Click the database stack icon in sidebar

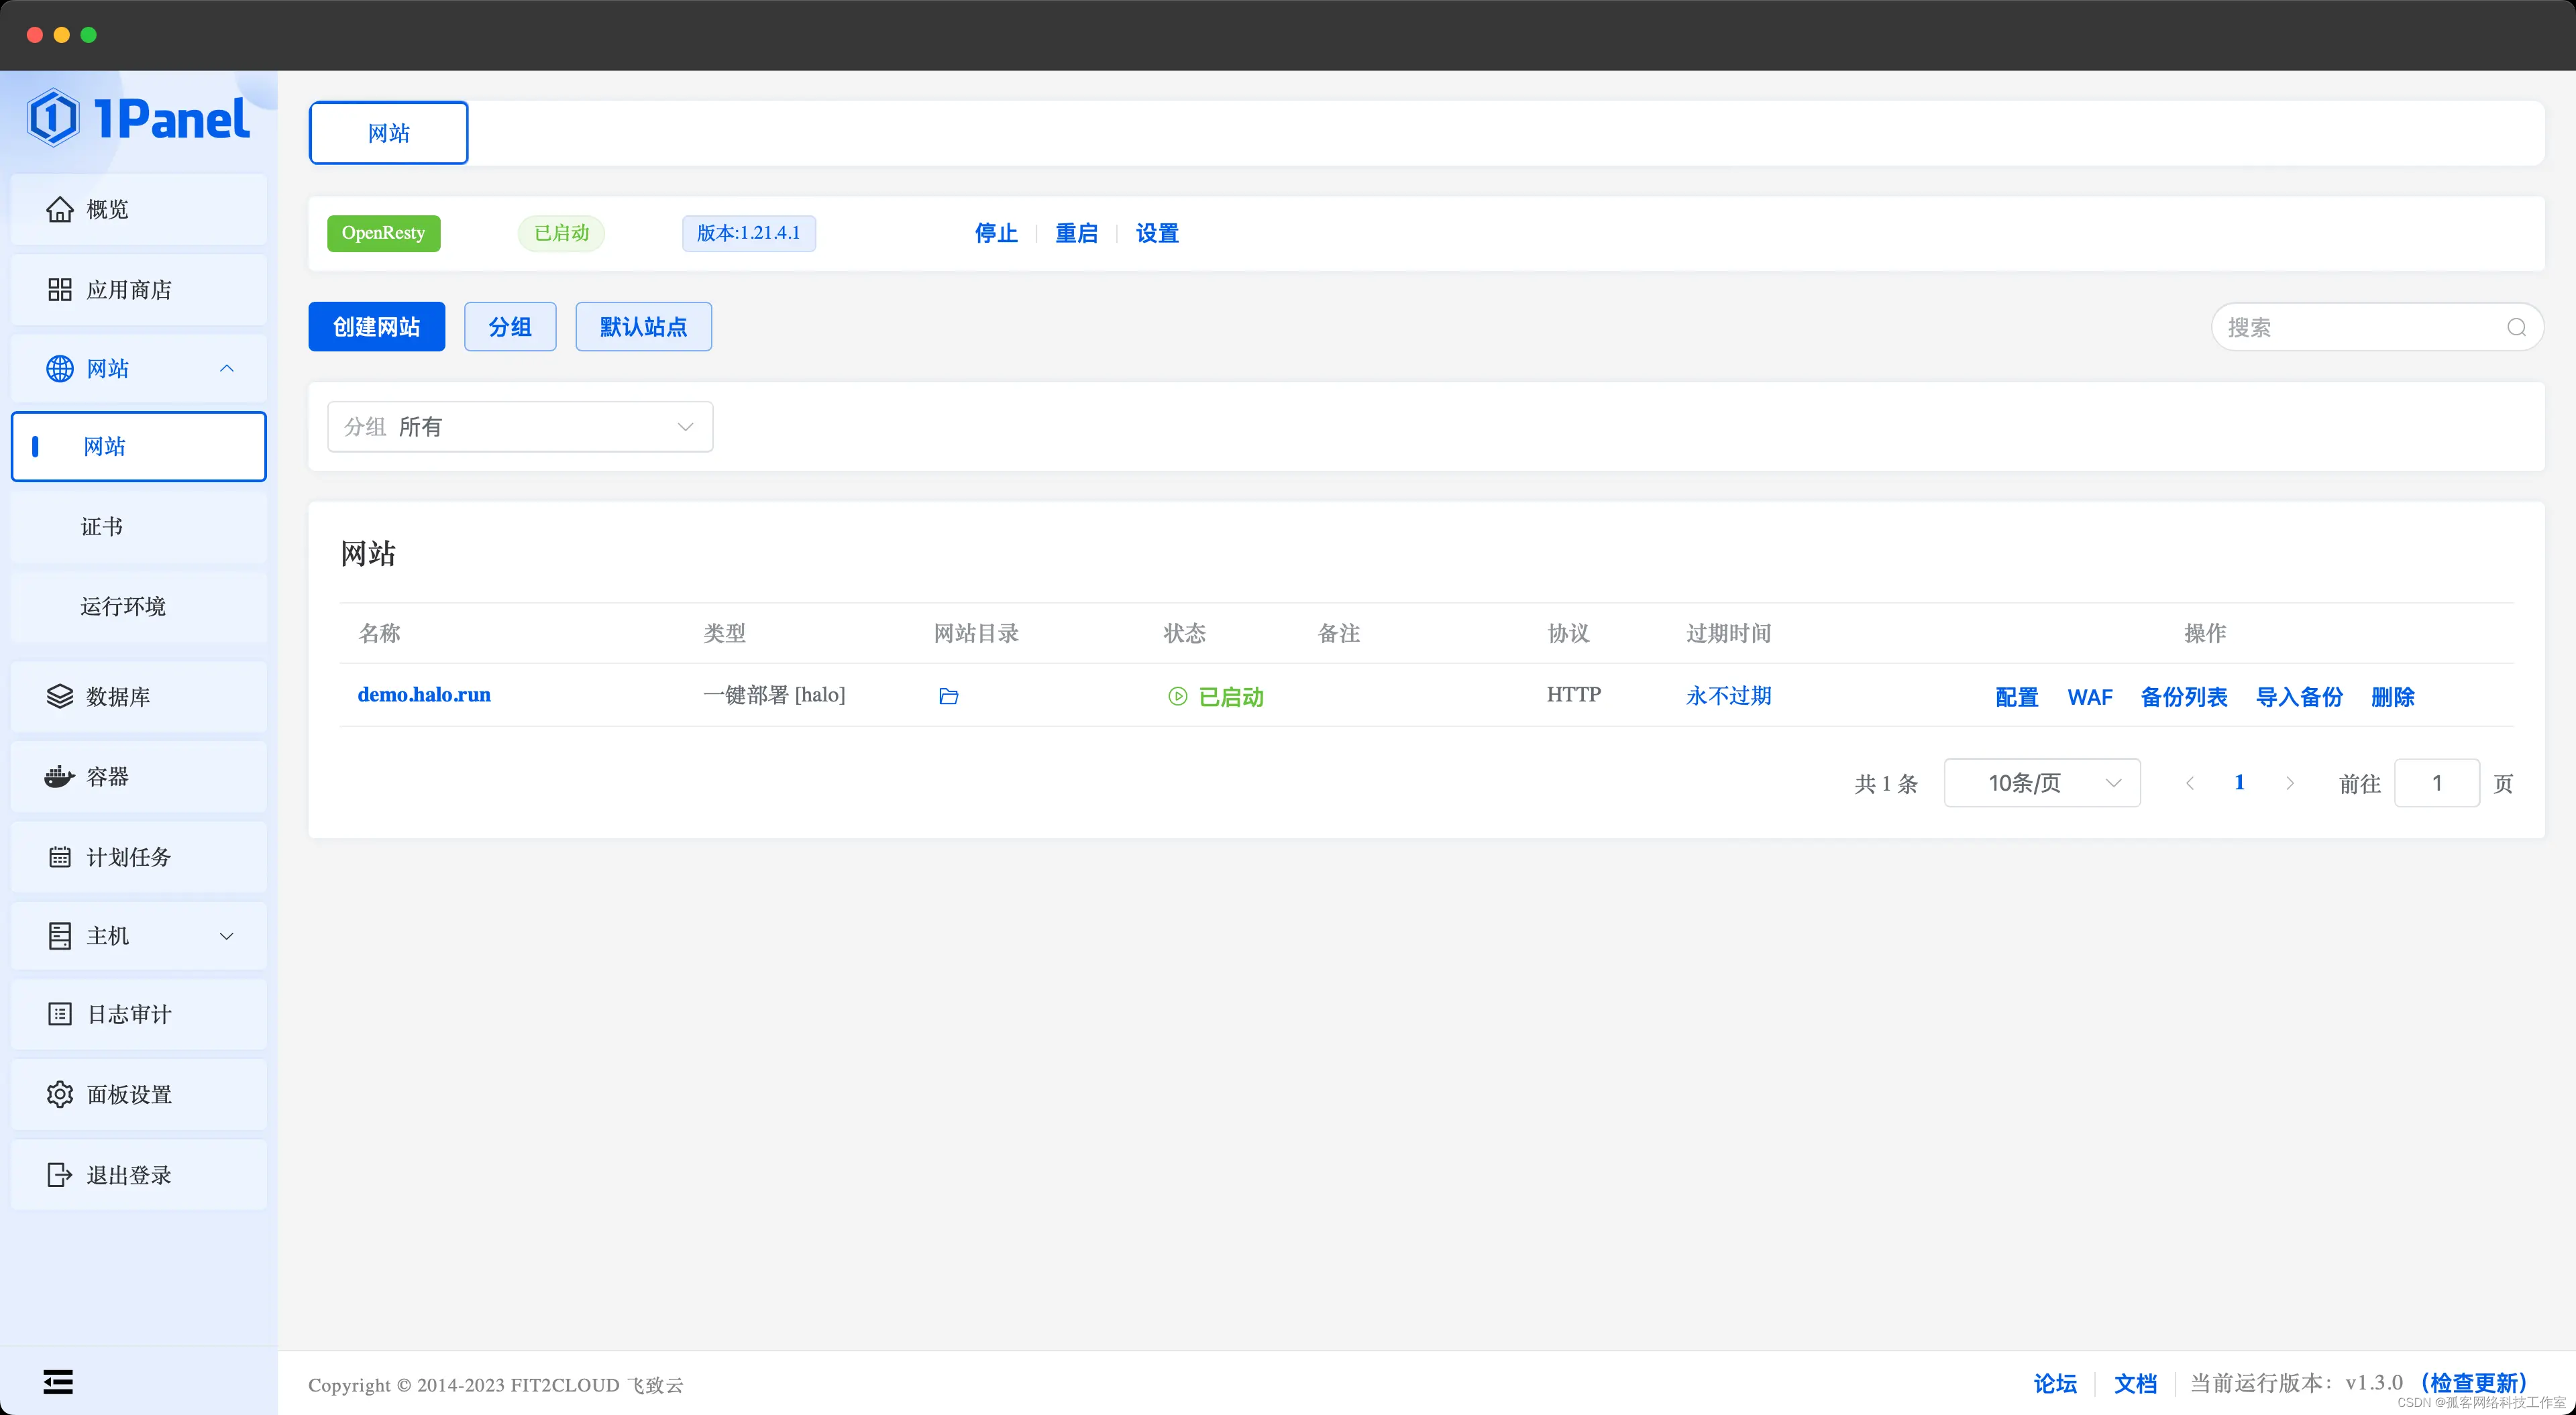tap(59, 696)
